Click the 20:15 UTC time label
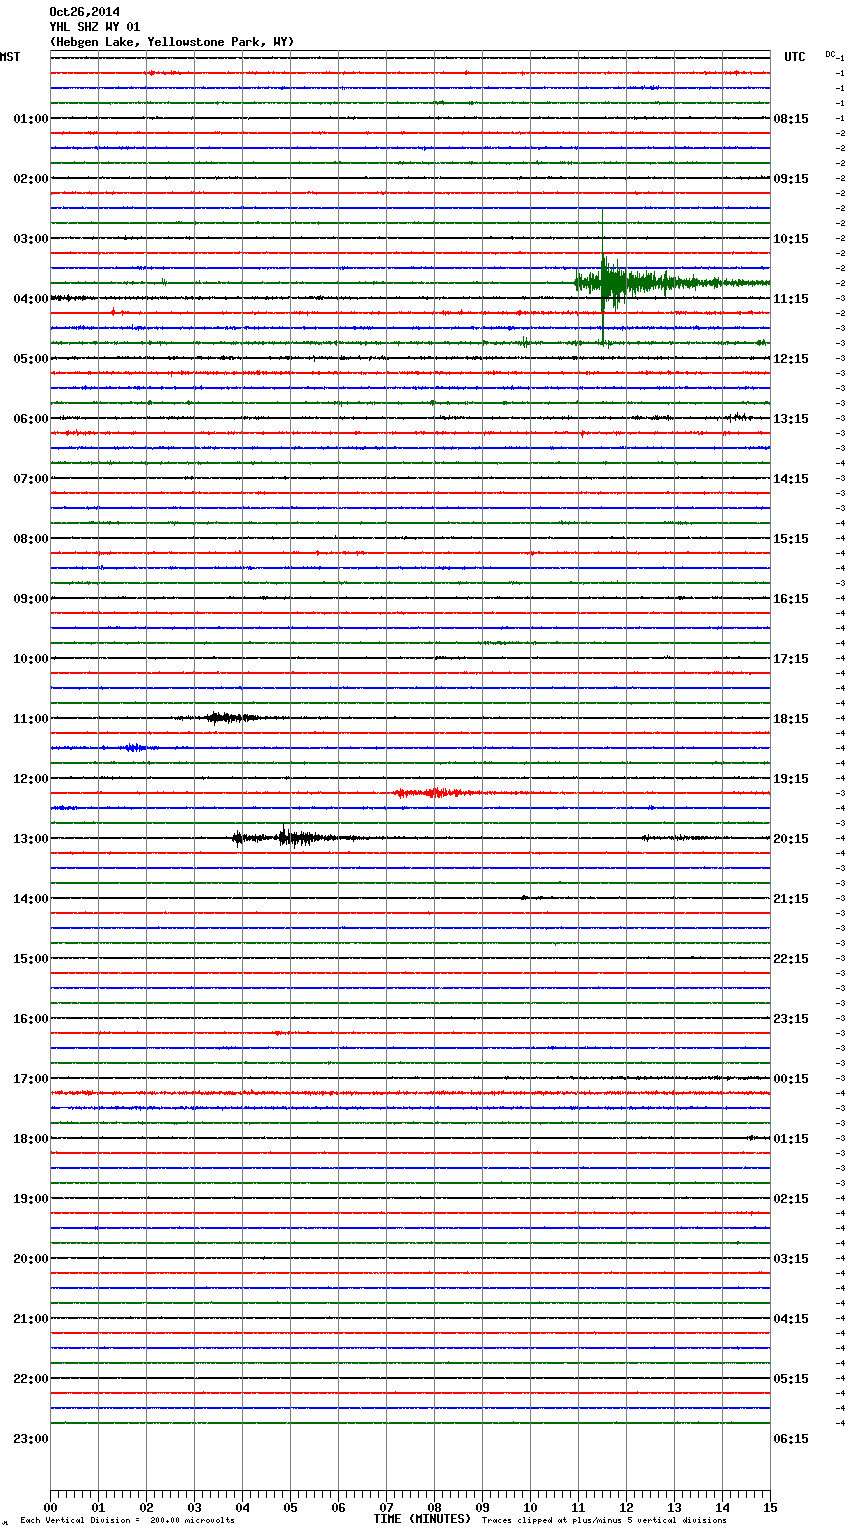The width and height of the screenshot is (850, 1534). click(x=791, y=839)
